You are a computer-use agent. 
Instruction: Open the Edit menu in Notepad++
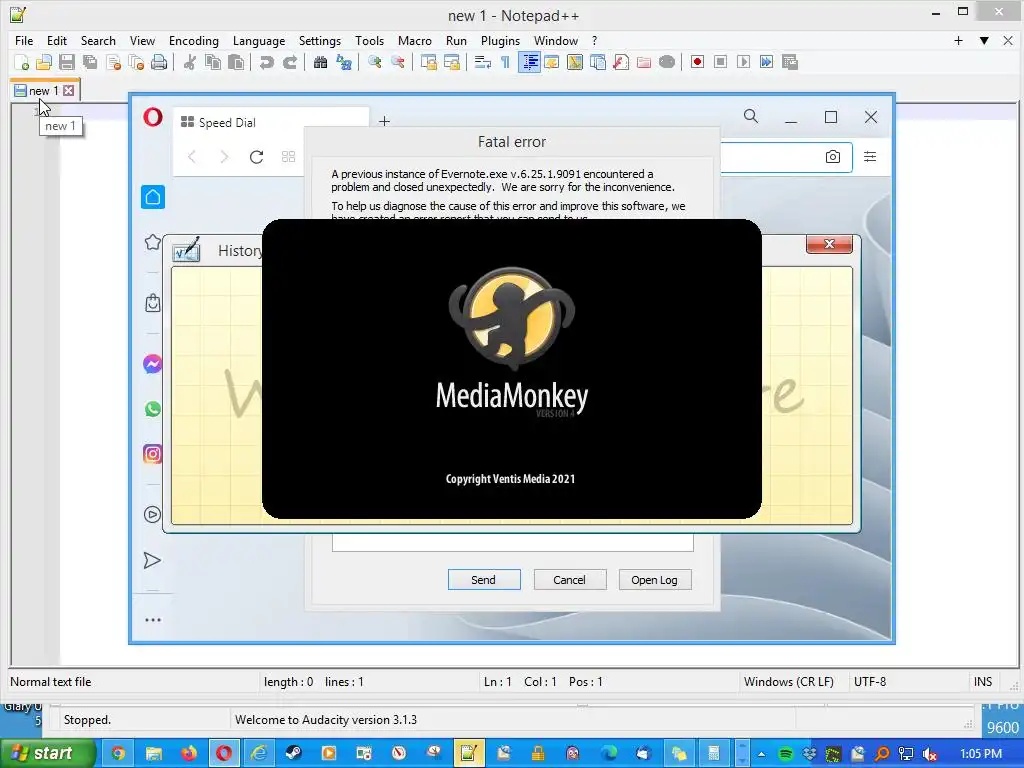pos(57,40)
